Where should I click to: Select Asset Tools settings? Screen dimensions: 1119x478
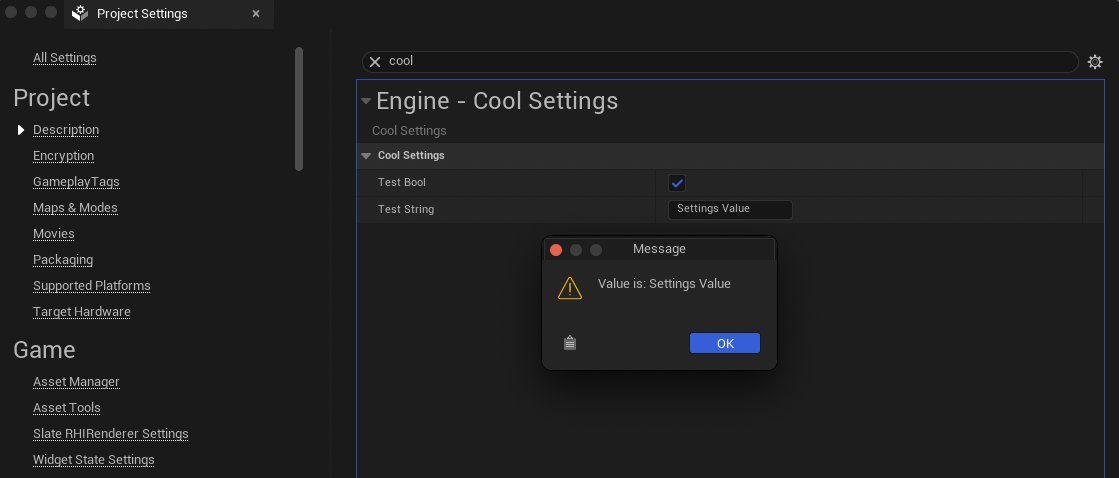(x=66, y=408)
